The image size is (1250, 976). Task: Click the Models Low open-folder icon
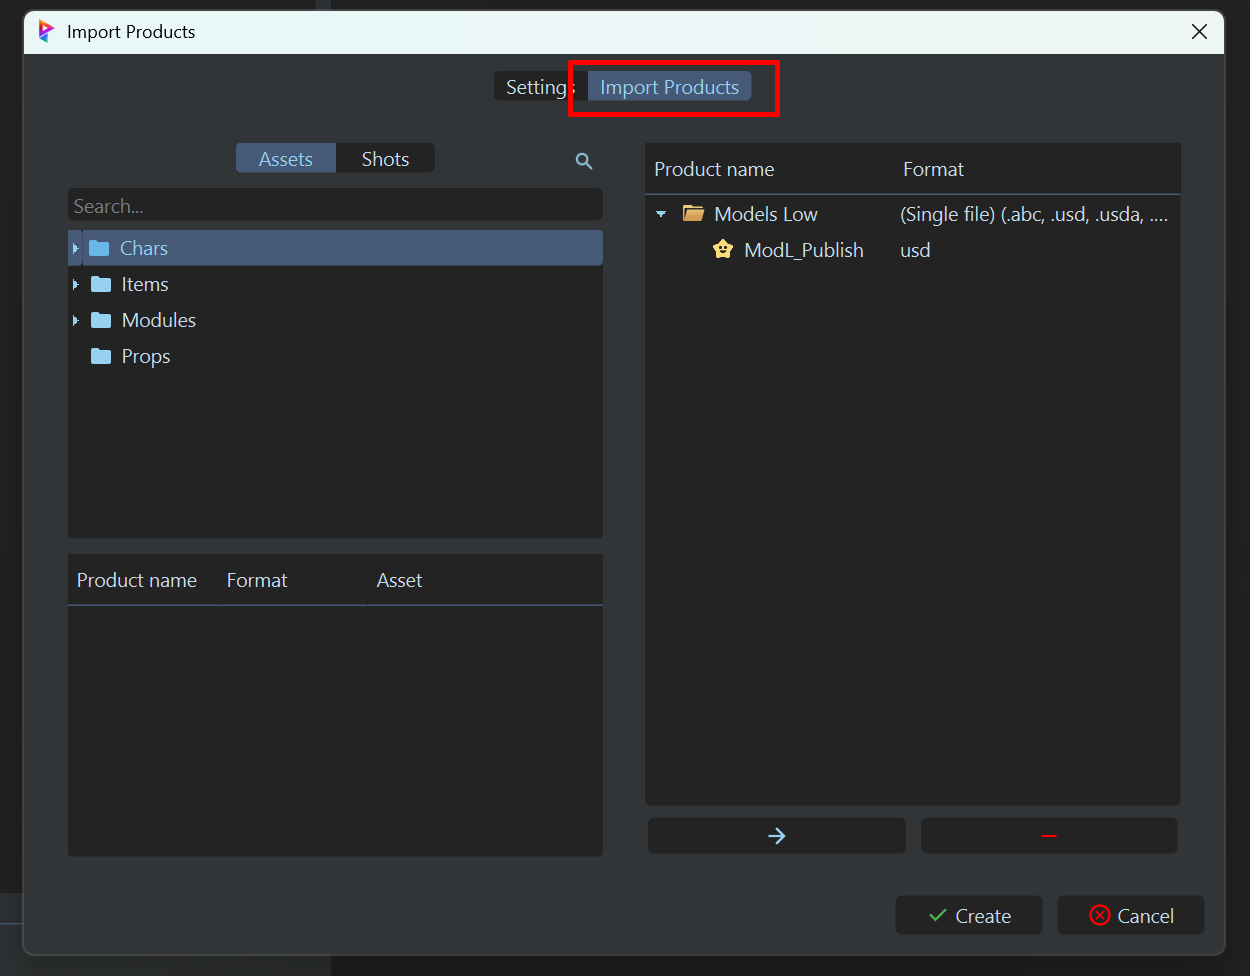[693, 214]
